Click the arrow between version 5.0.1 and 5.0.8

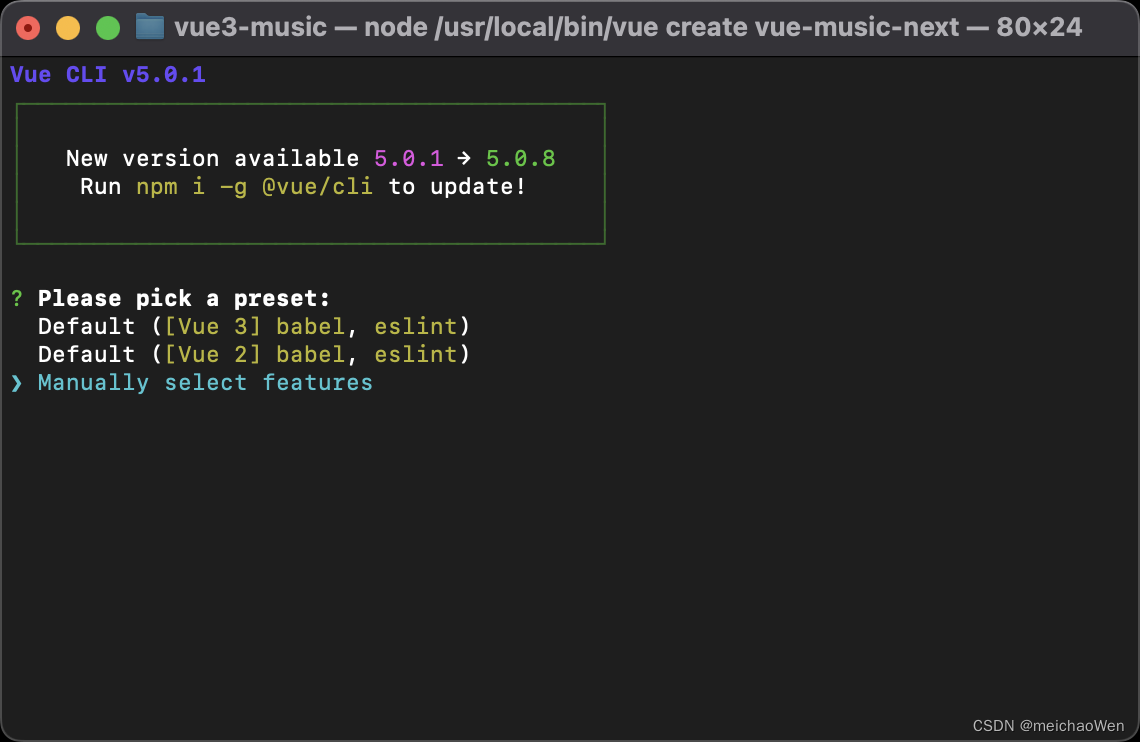coord(464,158)
